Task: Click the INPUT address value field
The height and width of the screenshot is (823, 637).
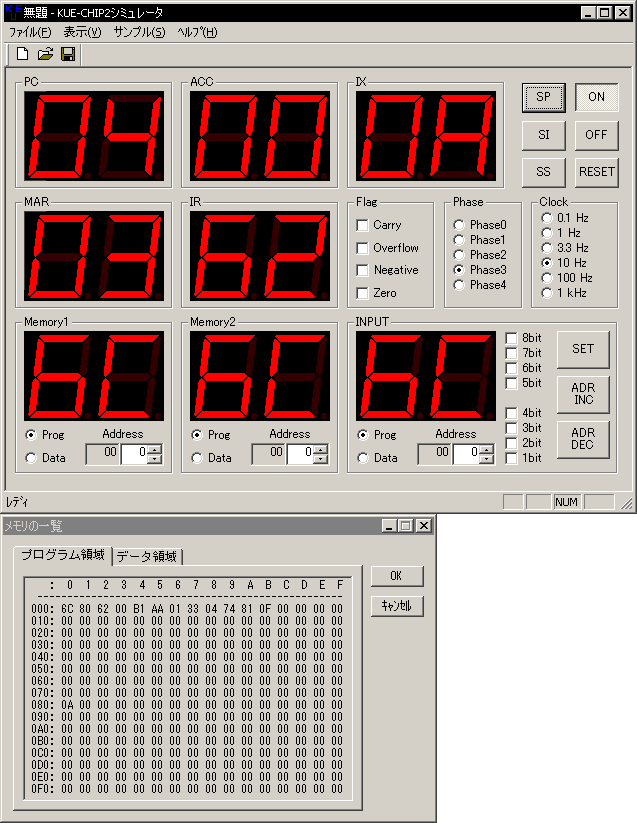Action: click(466, 454)
